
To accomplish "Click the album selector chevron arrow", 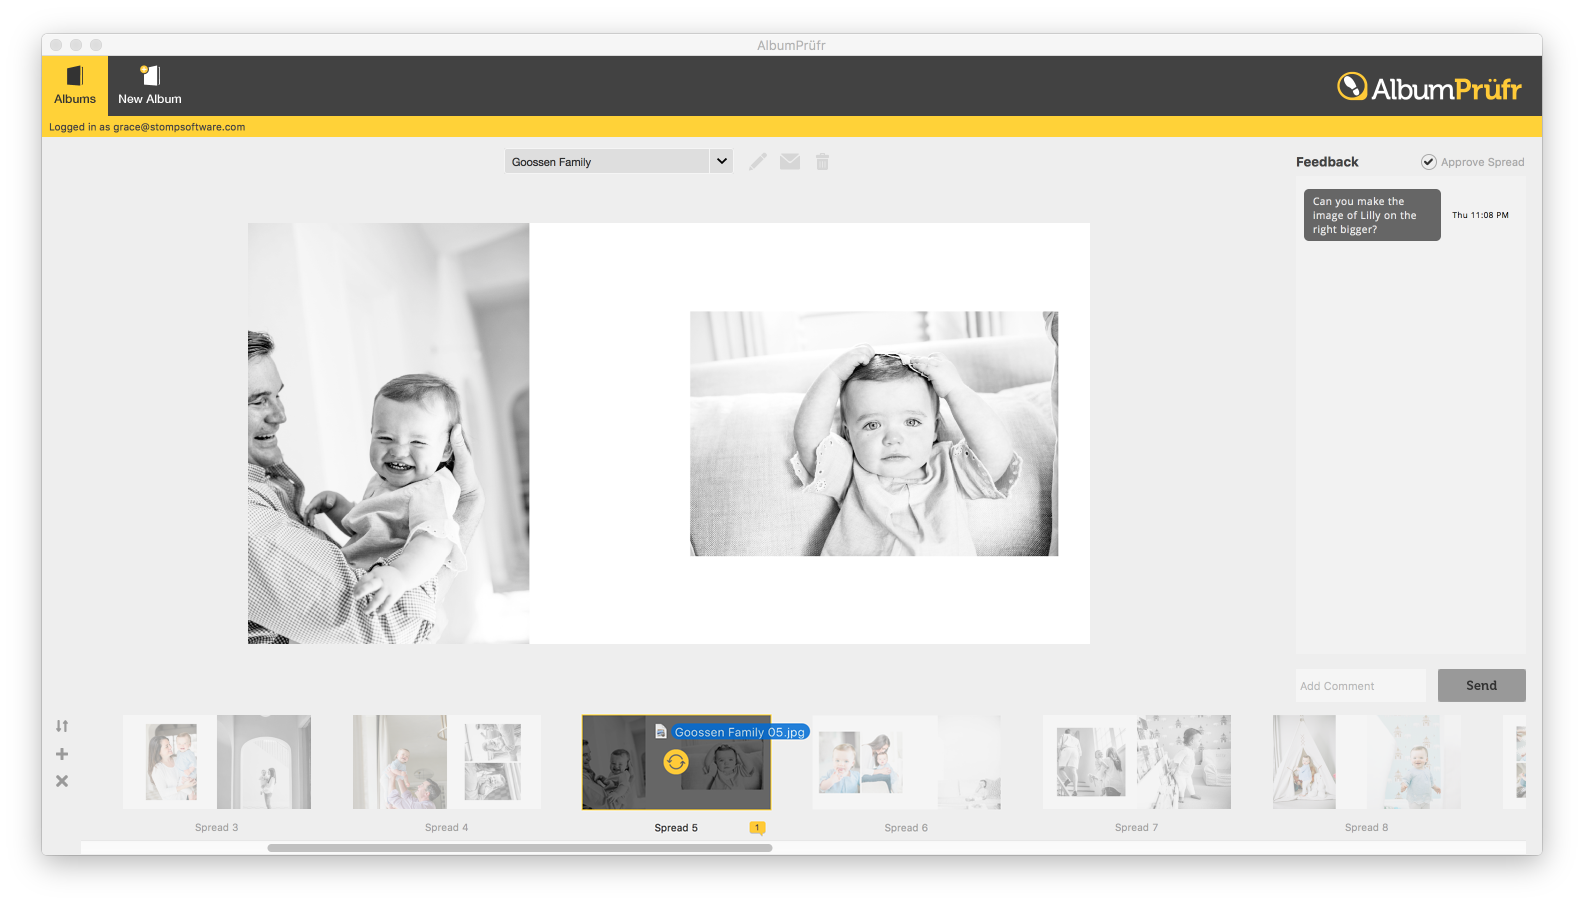I will pyautogui.click(x=722, y=161).
